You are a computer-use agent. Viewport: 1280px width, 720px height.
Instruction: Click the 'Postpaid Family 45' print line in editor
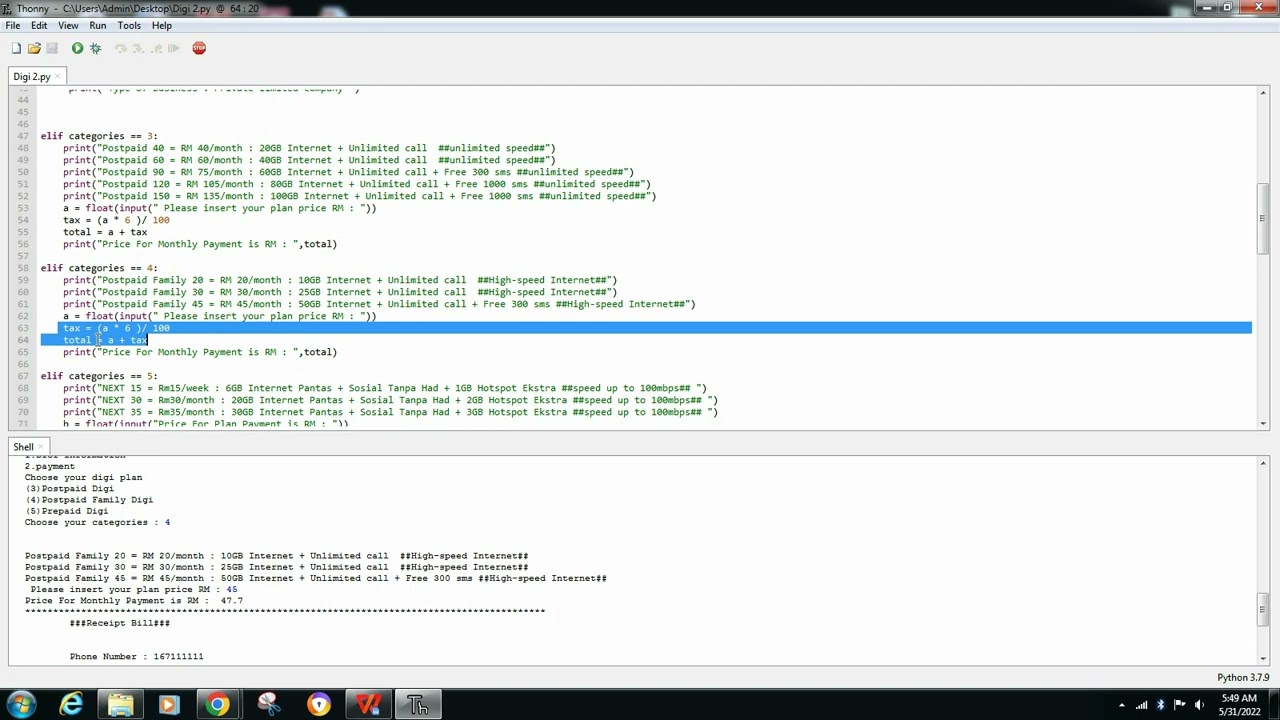click(x=379, y=304)
